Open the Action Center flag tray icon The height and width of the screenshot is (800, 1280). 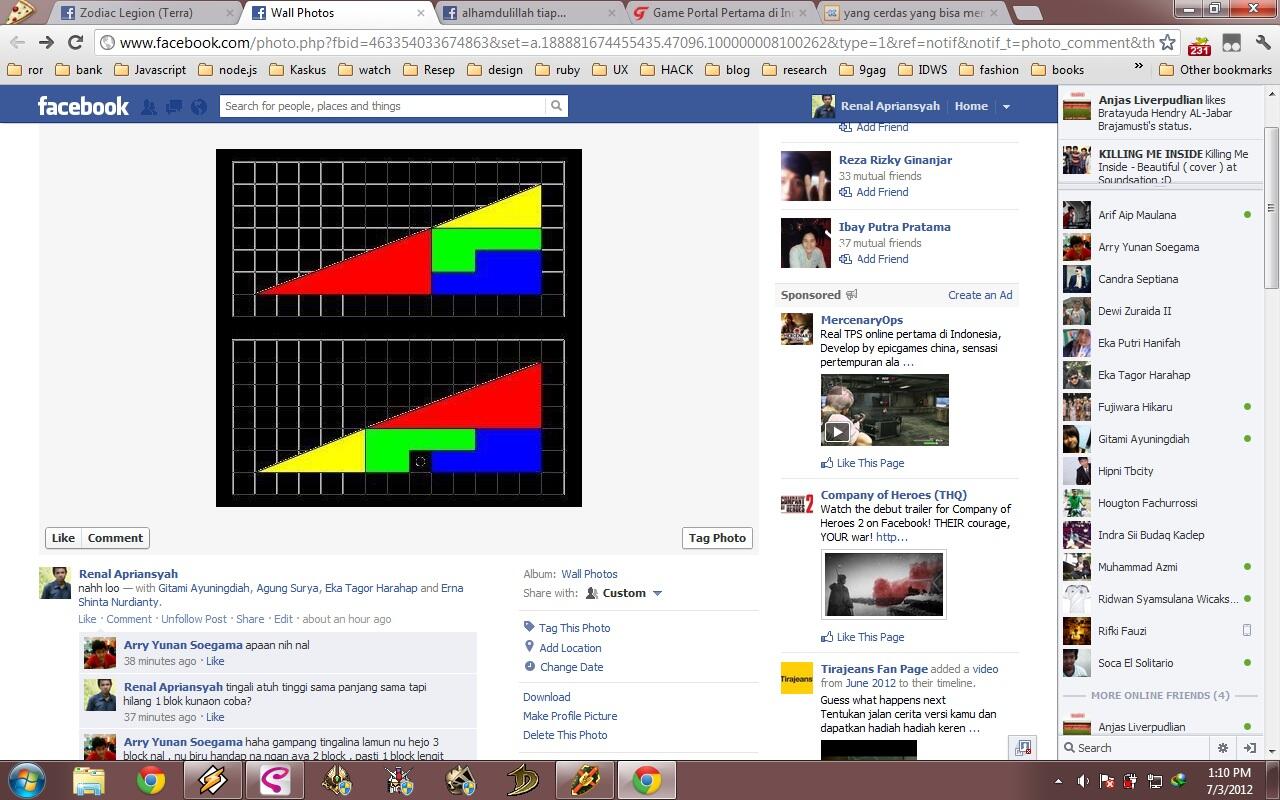click(x=1107, y=781)
